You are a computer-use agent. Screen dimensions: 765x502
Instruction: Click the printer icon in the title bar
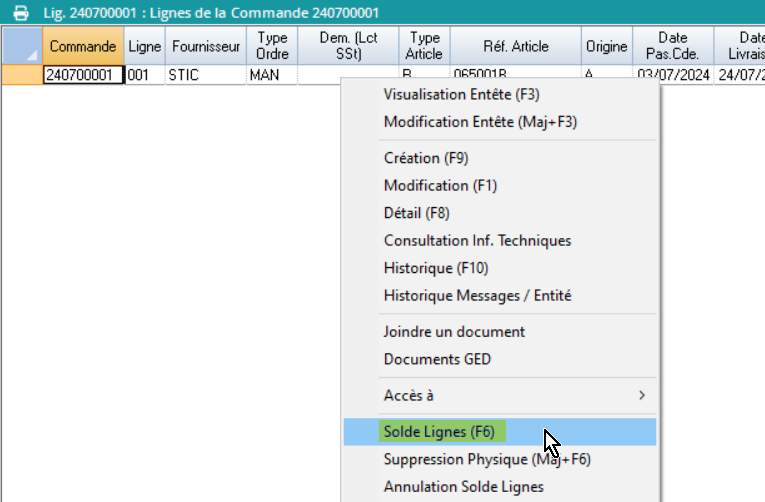click(20, 11)
